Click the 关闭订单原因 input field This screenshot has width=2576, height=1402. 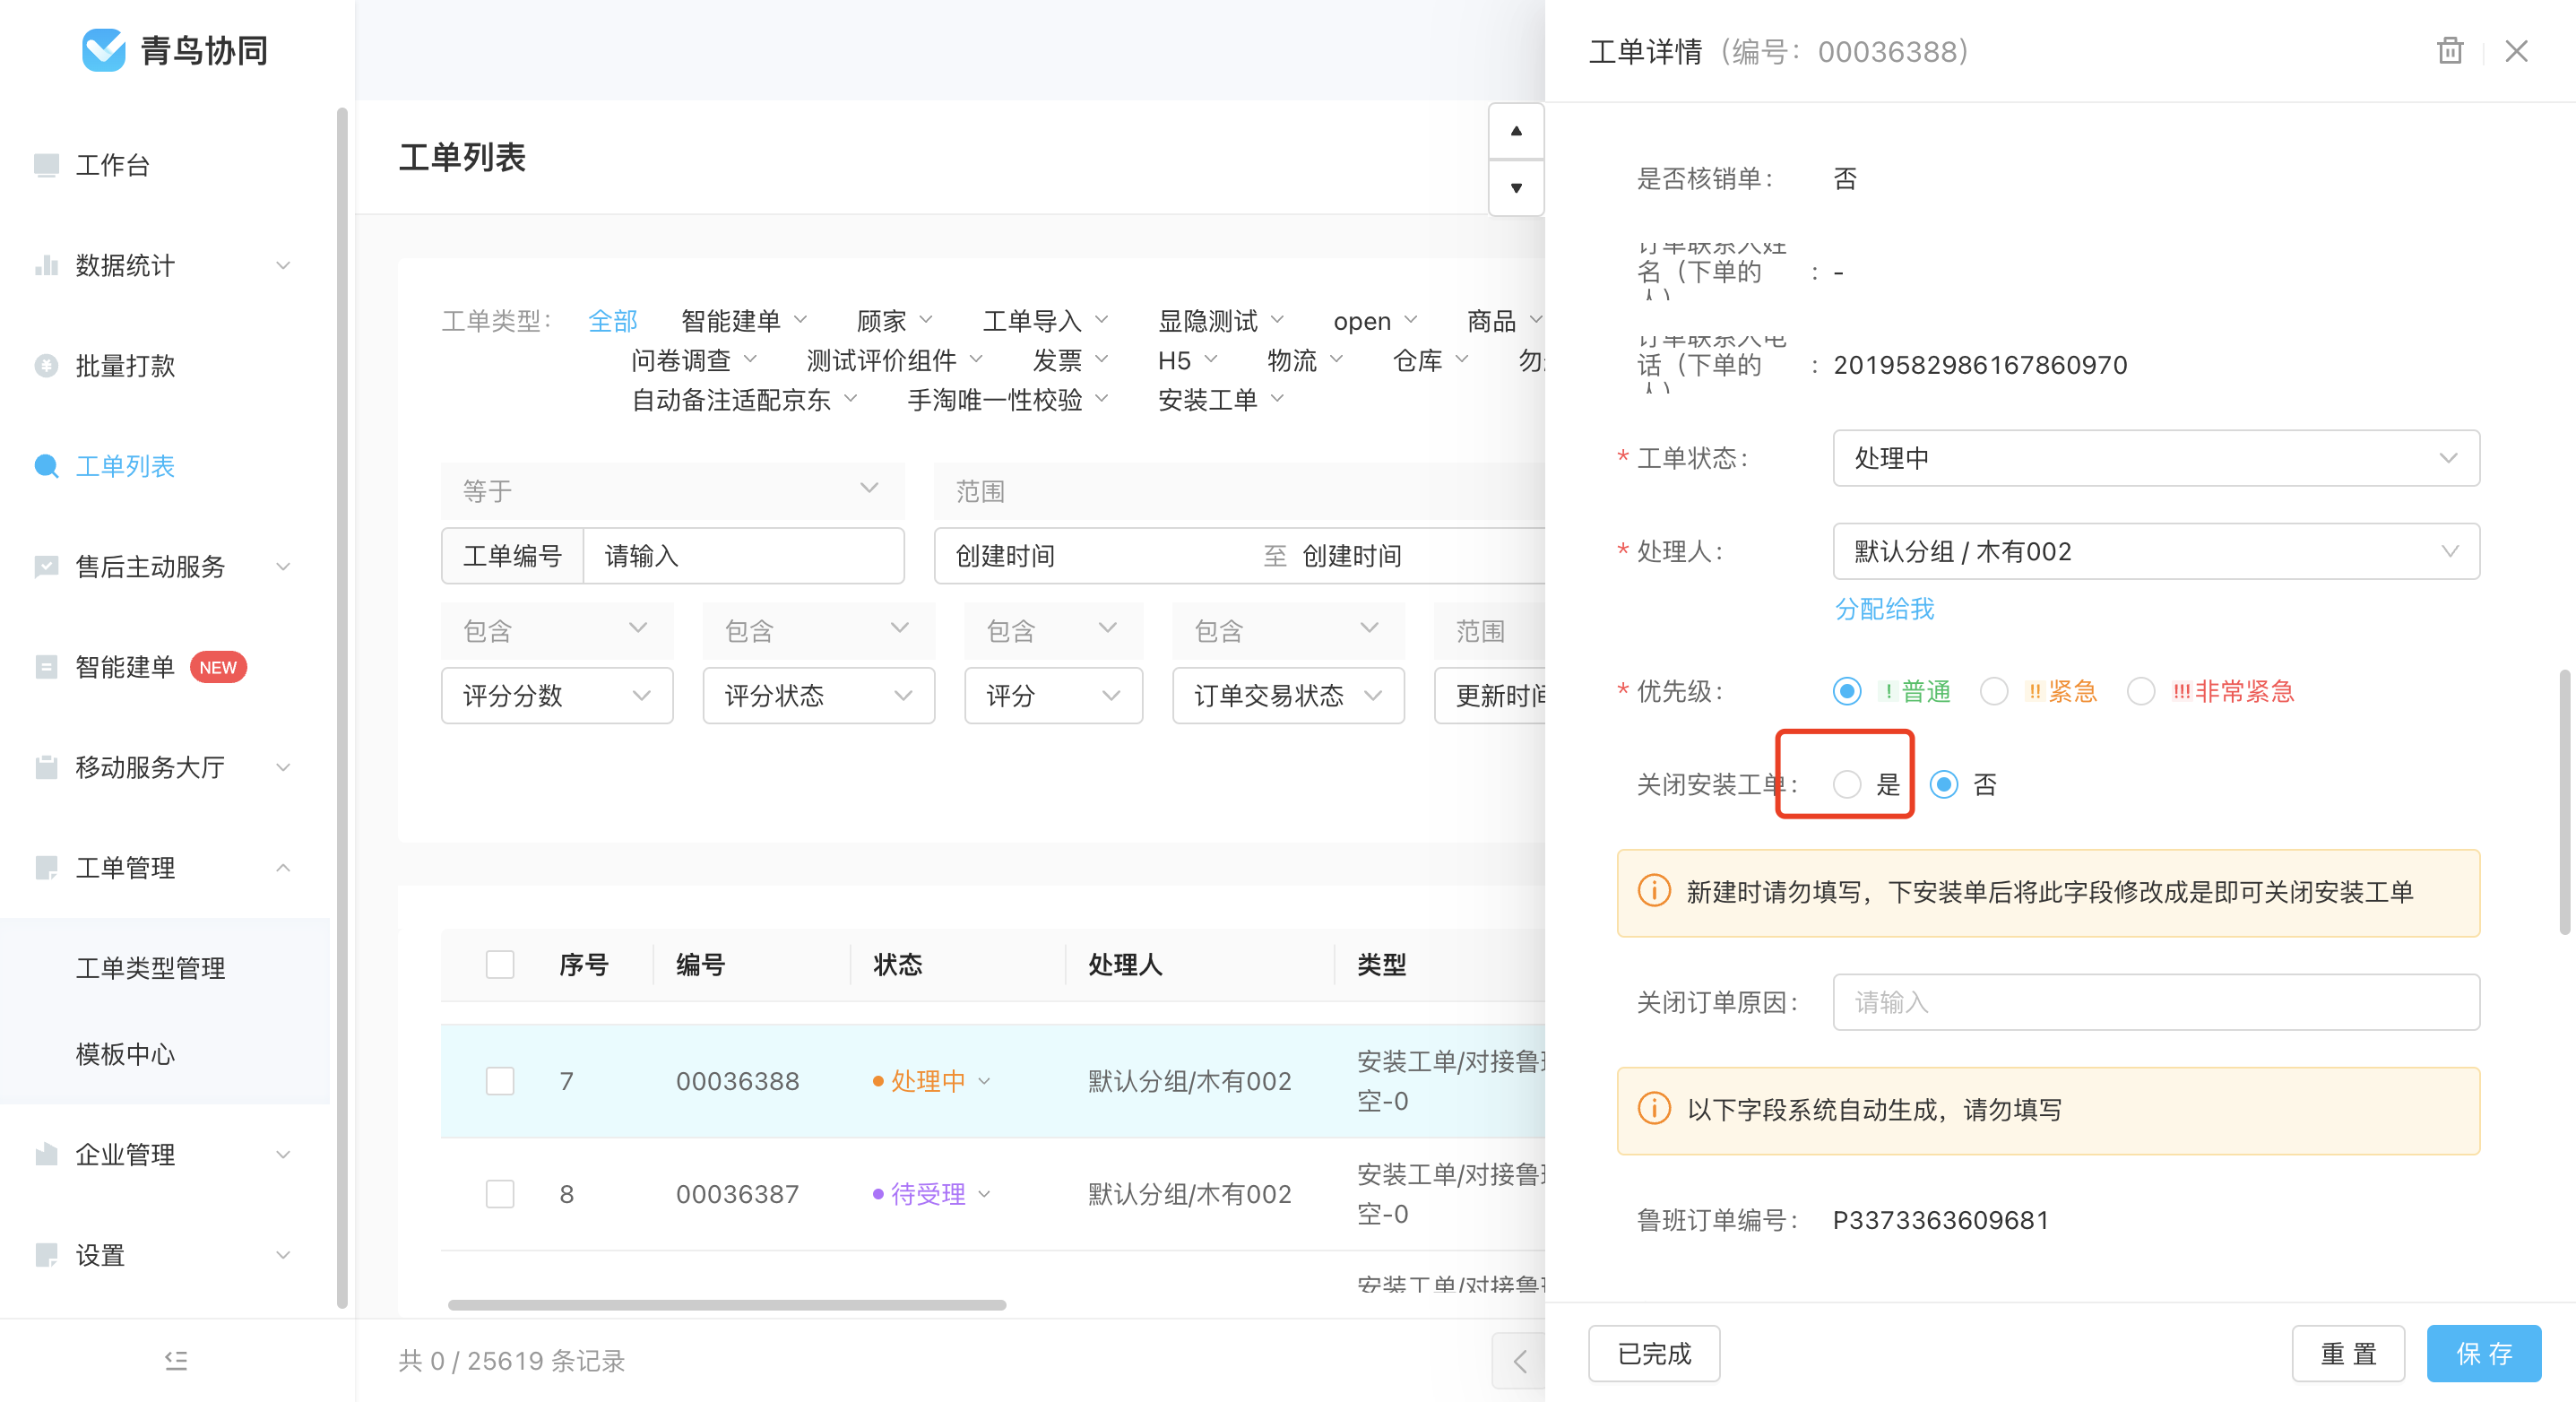(x=2156, y=1002)
